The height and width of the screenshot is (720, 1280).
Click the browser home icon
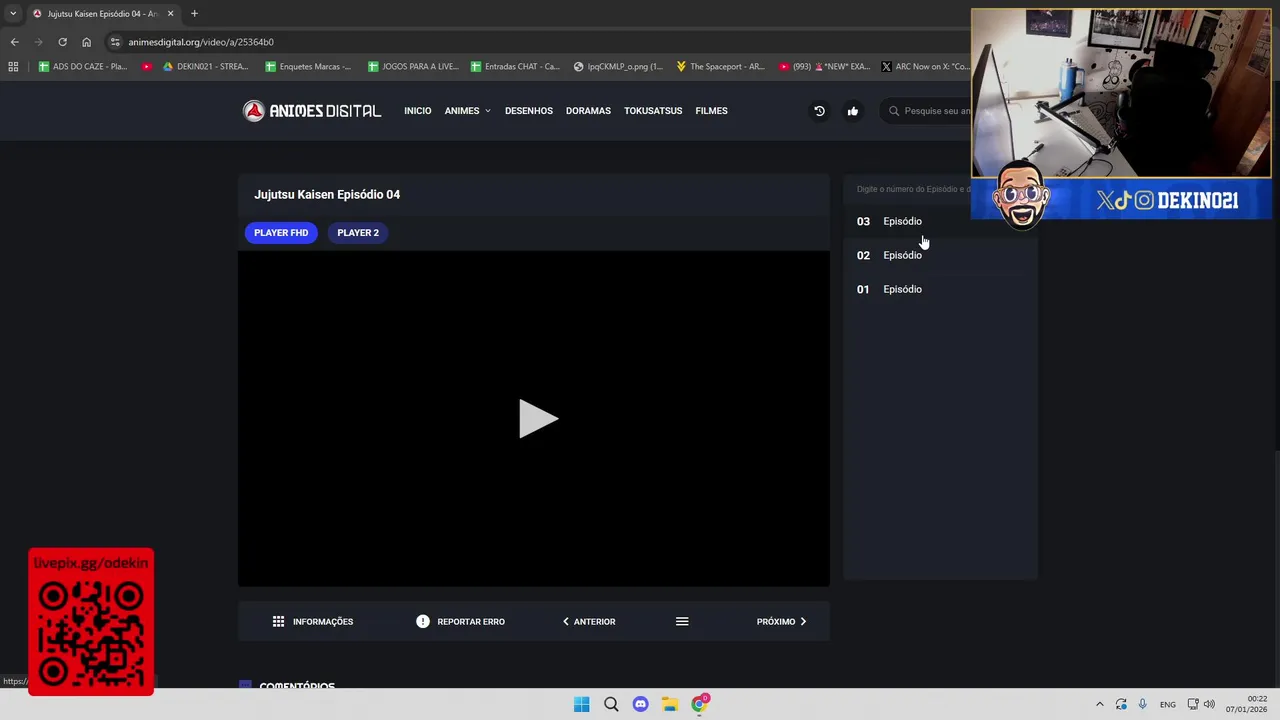[x=86, y=42]
